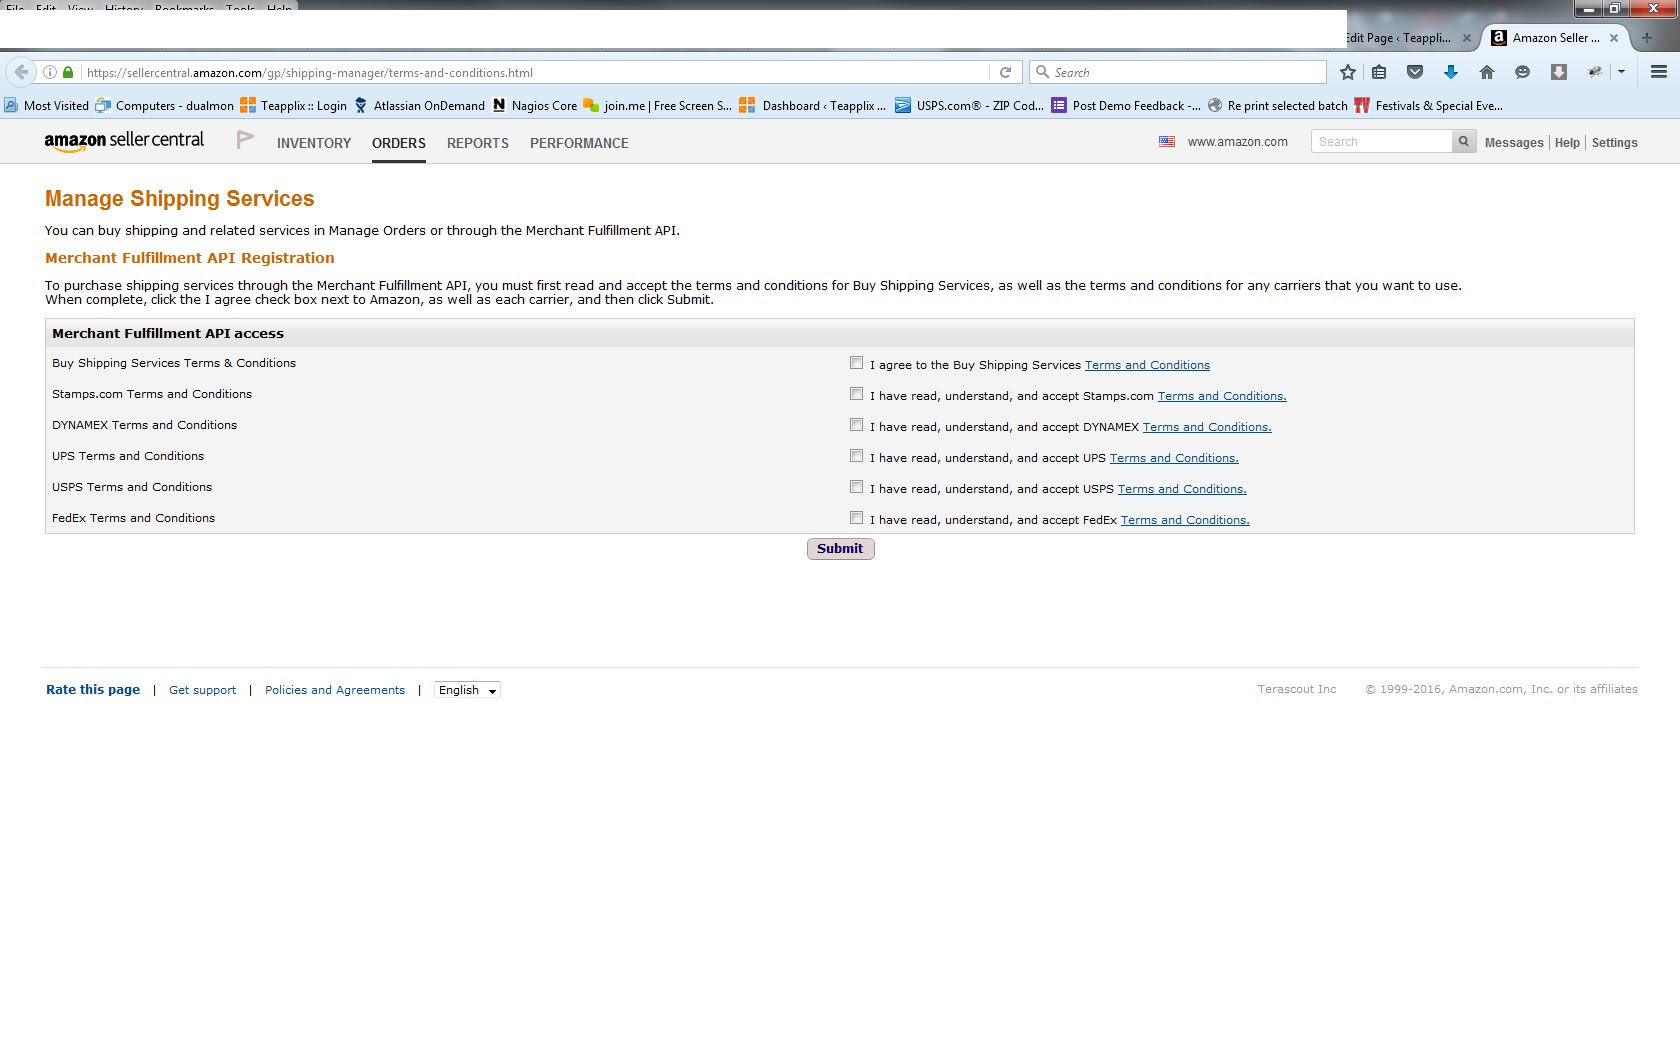Tick the USPS terms acceptance checkbox

[x=856, y=487]
